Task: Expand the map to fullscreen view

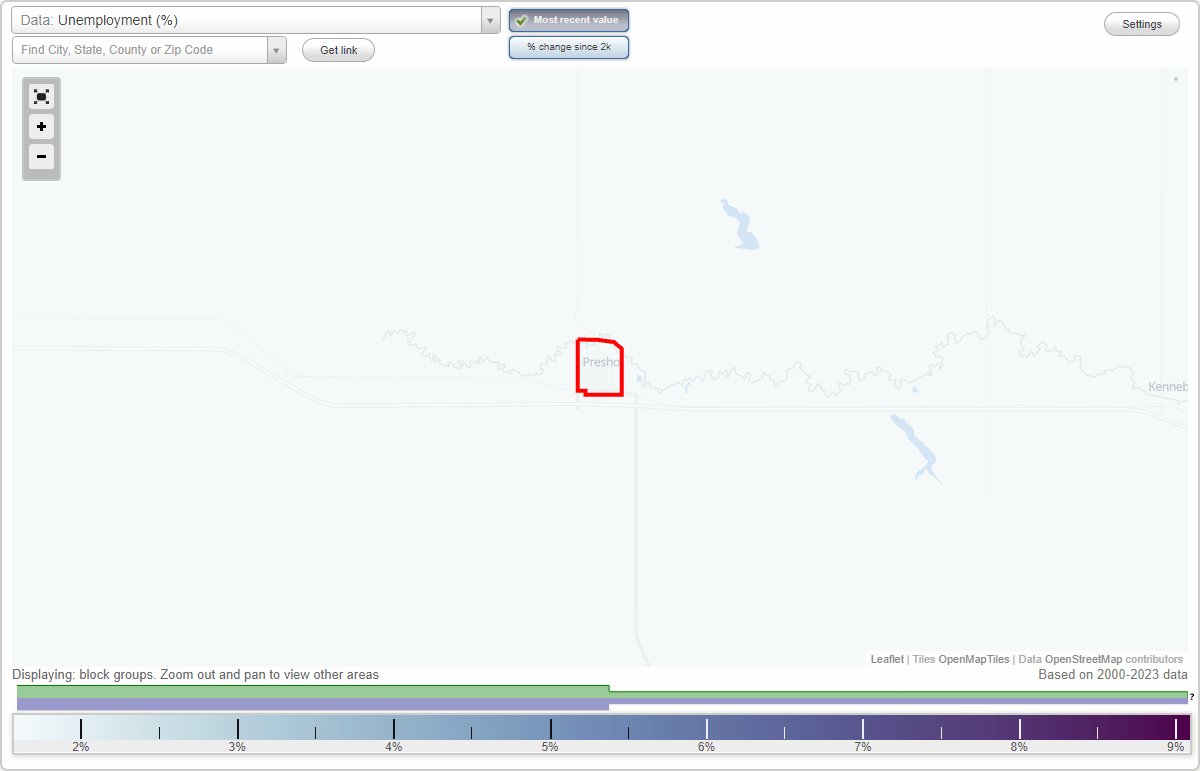Action: (x=41, y=96)
